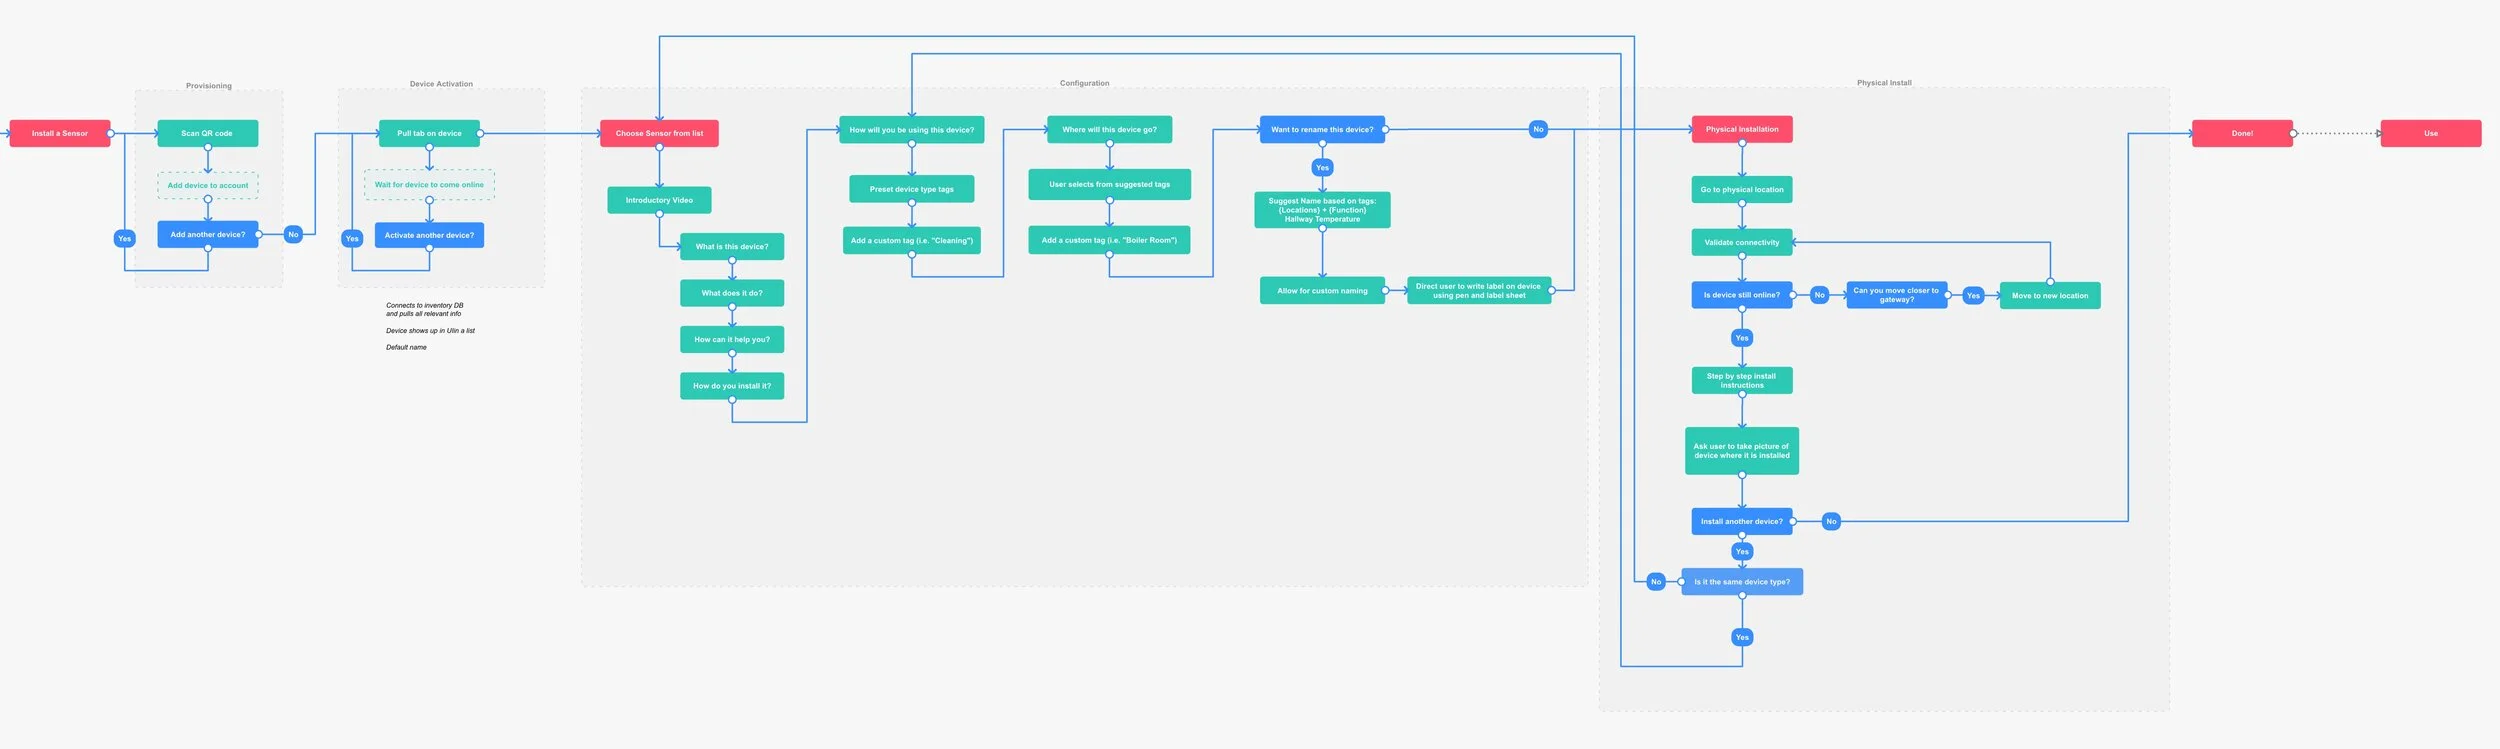The image size is (2500, 749).
Task: Select the red Install a Sensor node
Action: pyautogui.click(x=60, y=133)
